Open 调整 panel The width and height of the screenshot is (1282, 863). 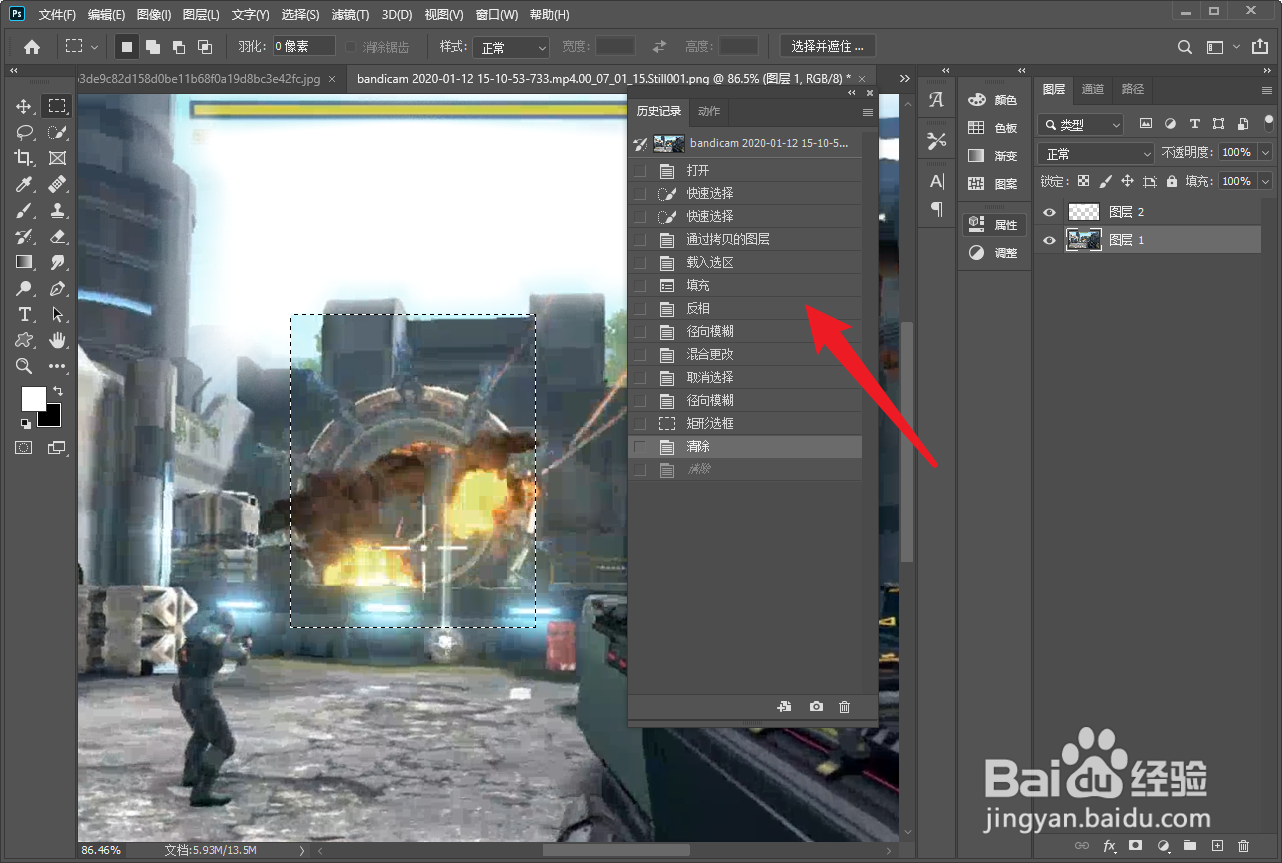pos(992,253)
